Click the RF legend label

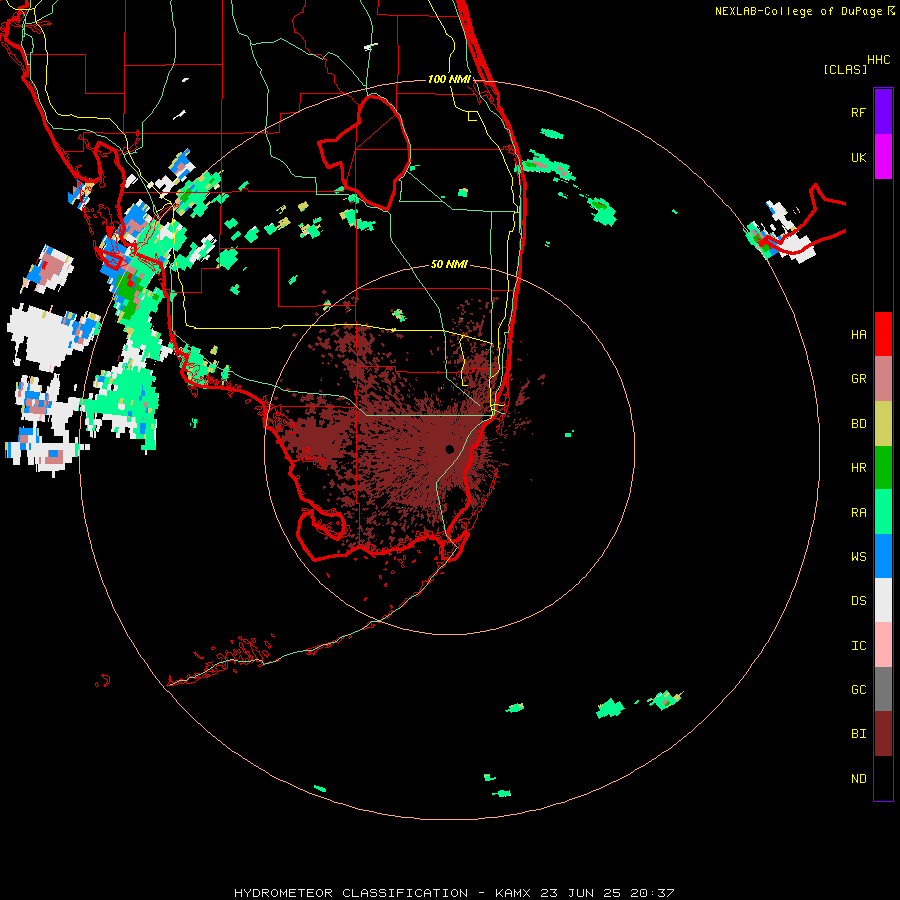[858, 112]
